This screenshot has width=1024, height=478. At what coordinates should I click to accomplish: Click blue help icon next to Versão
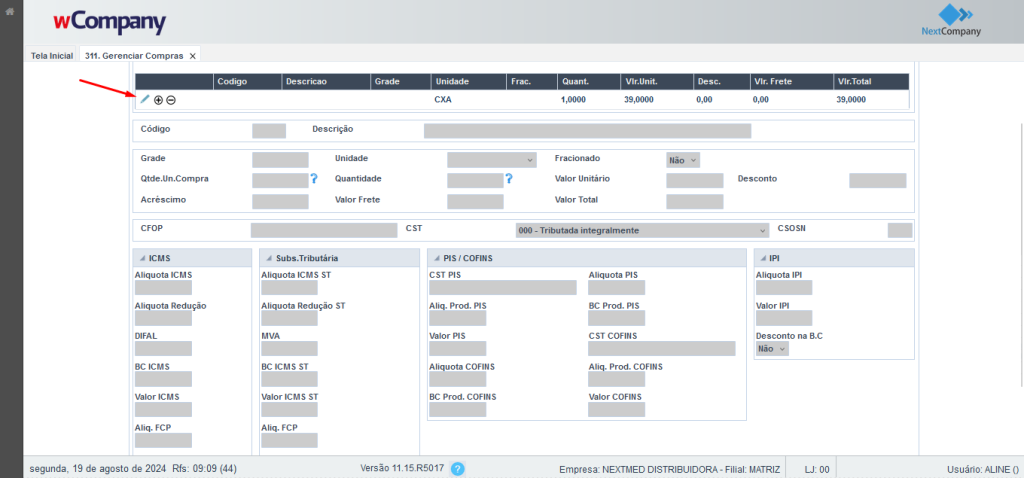pos(458,468)
